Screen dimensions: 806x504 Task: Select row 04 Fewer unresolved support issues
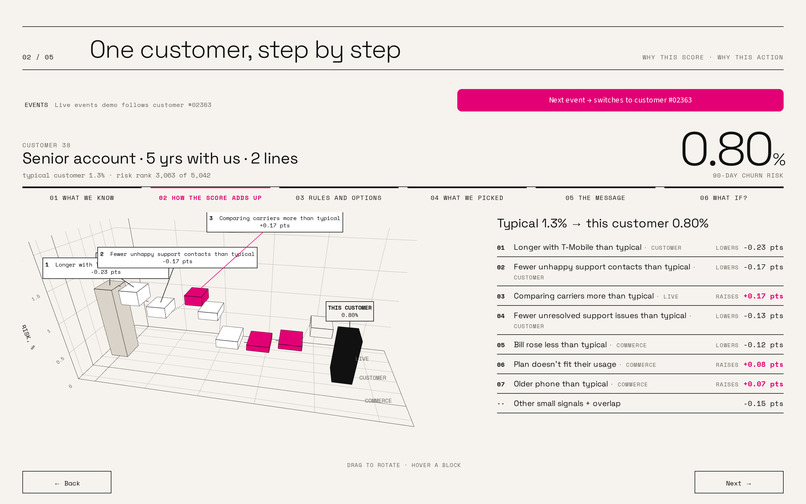coord(640,320)
